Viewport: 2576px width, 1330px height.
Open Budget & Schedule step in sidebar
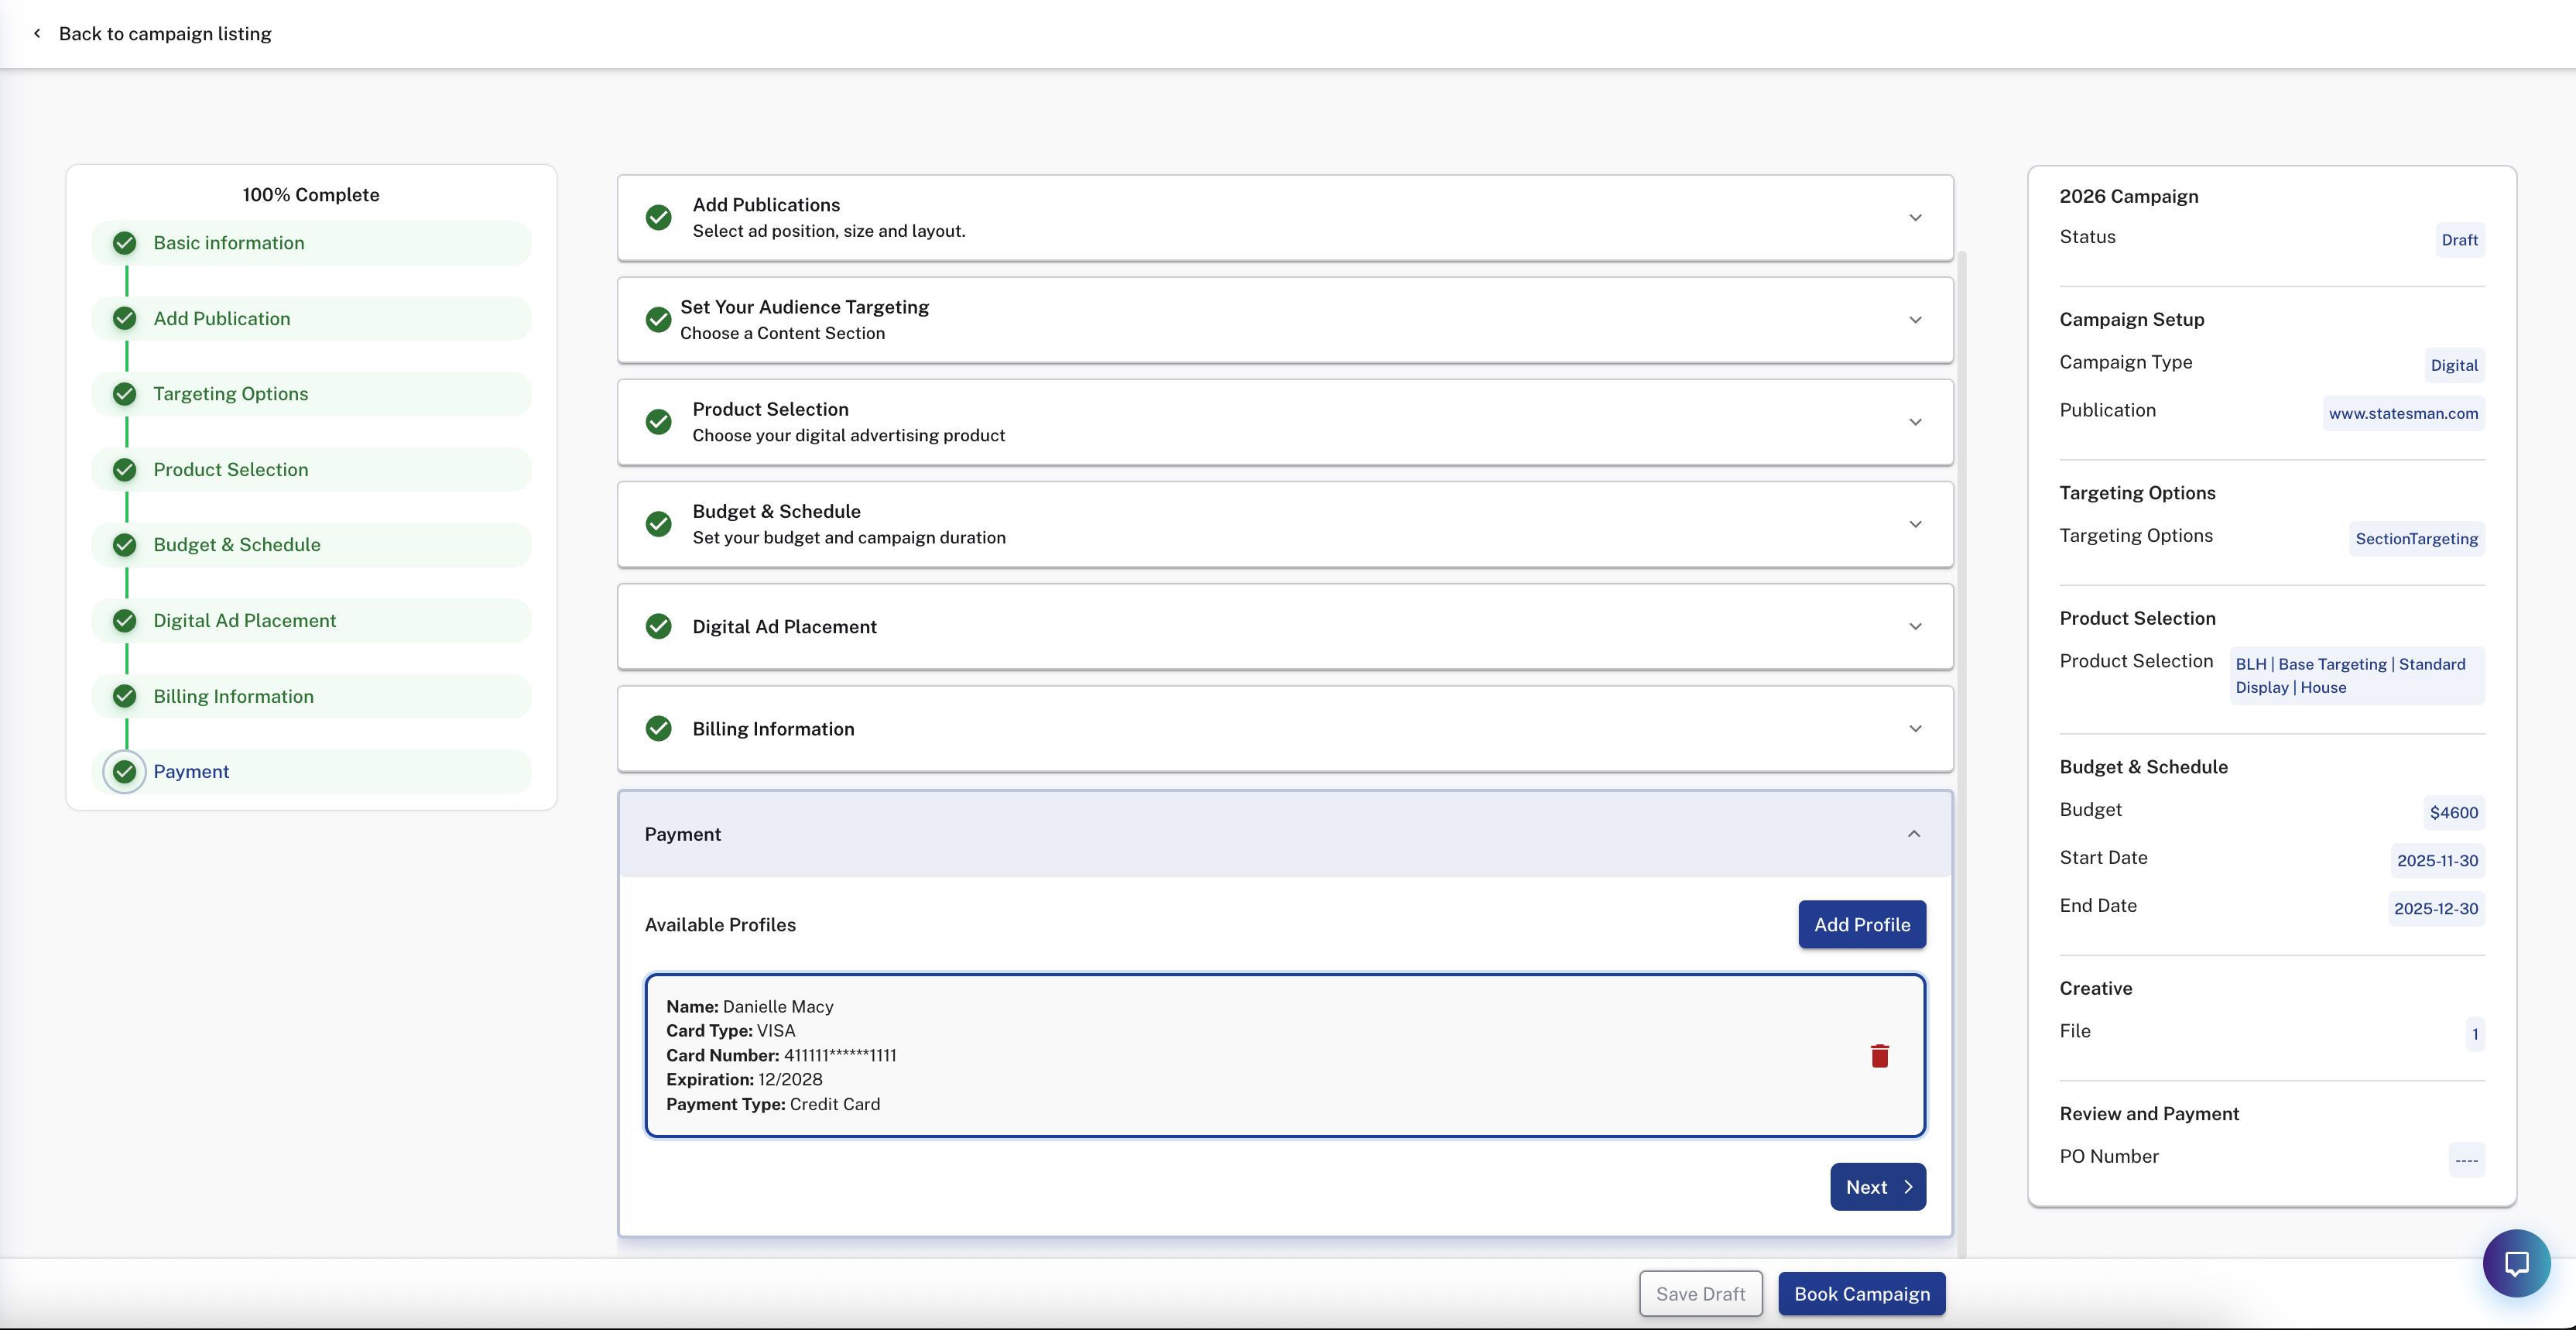point(236,545)
